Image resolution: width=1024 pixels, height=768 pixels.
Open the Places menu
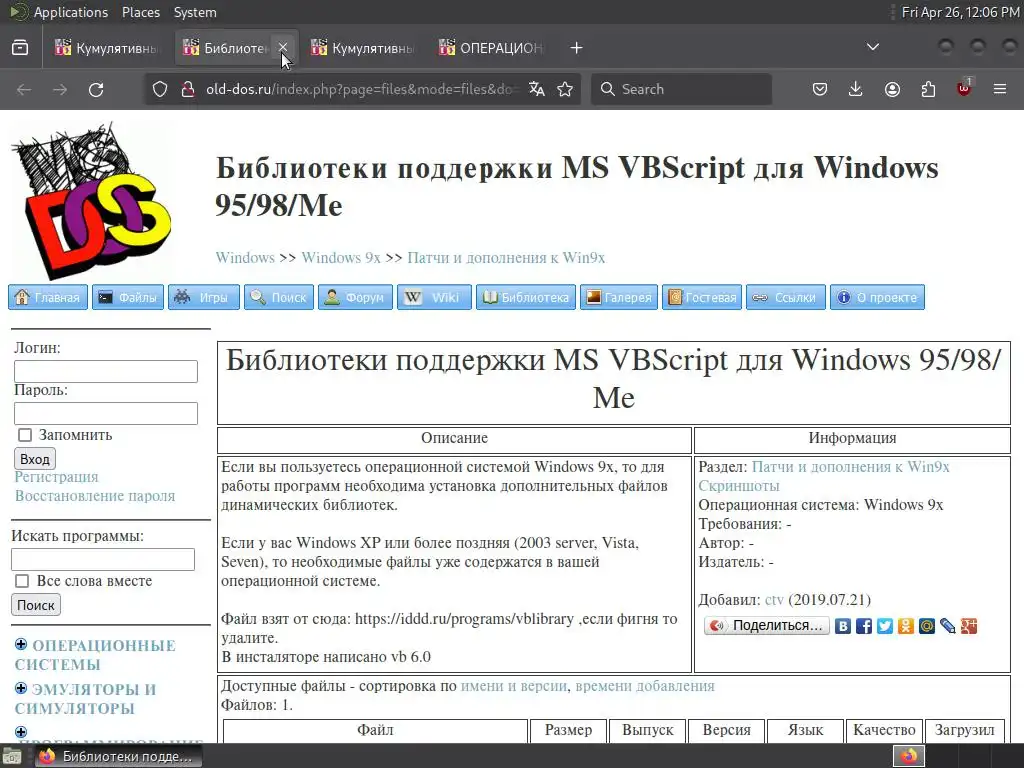pos(140,12)
